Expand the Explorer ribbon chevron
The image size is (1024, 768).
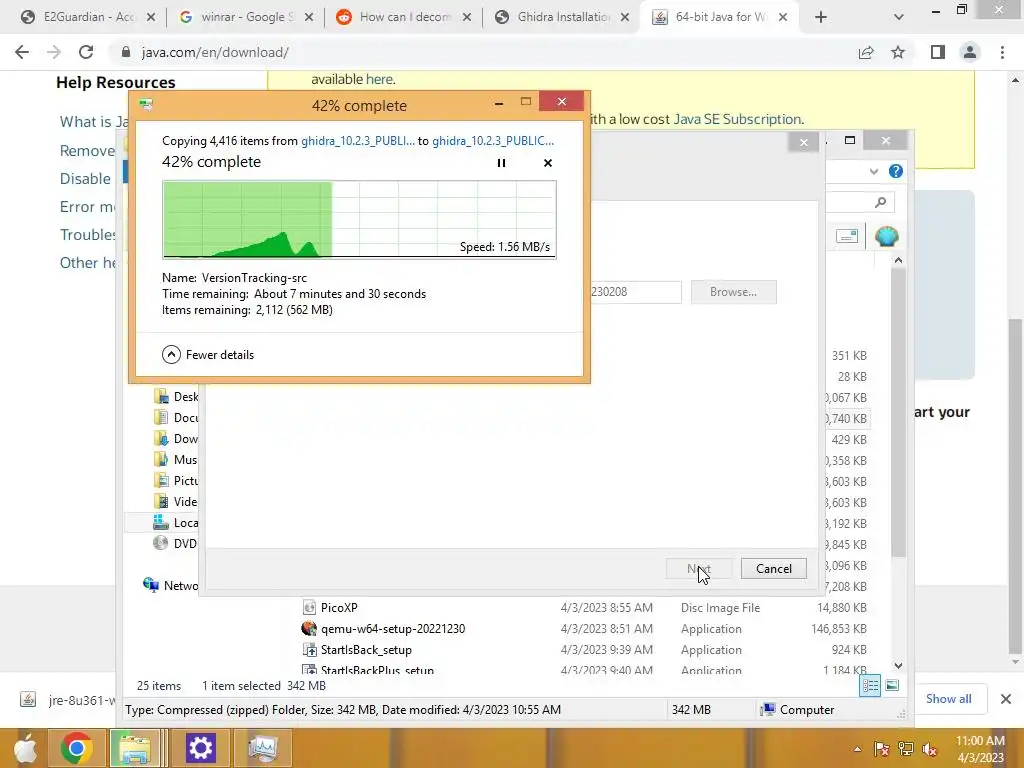pyautogui.click(x=874, y=171)
